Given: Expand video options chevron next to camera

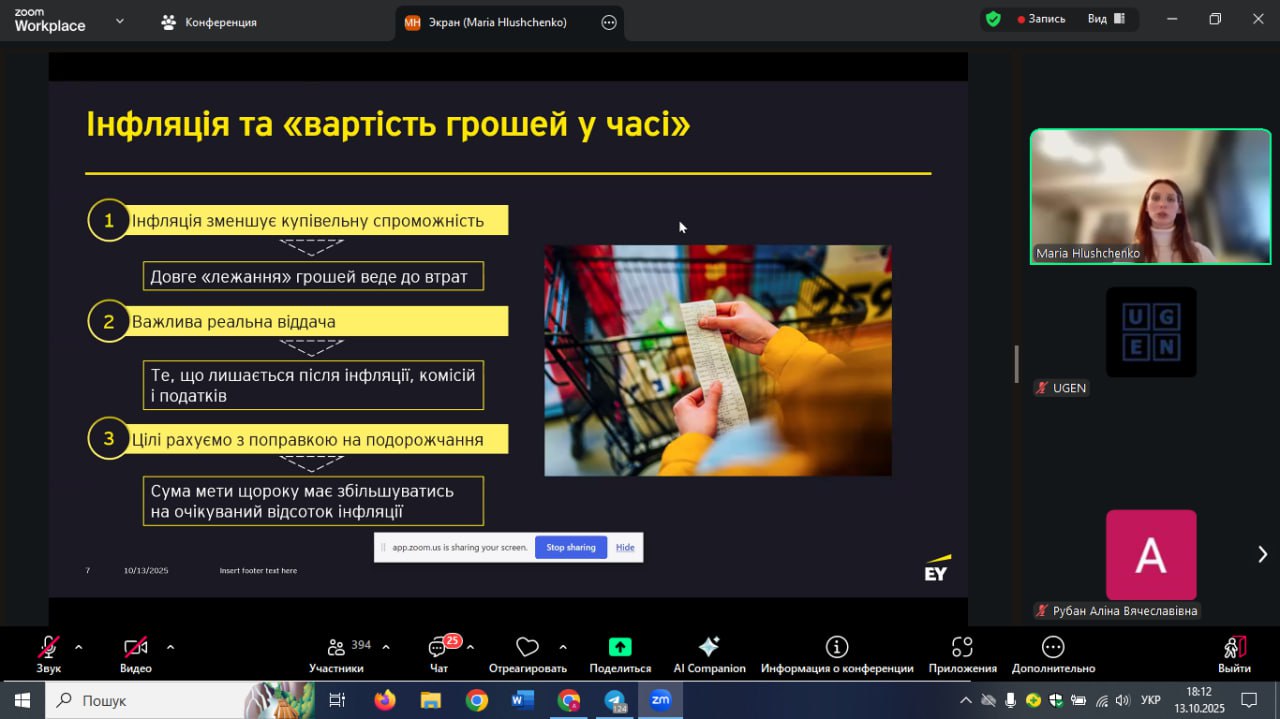Looking at the screenshot, I should (x=170, y=647).
